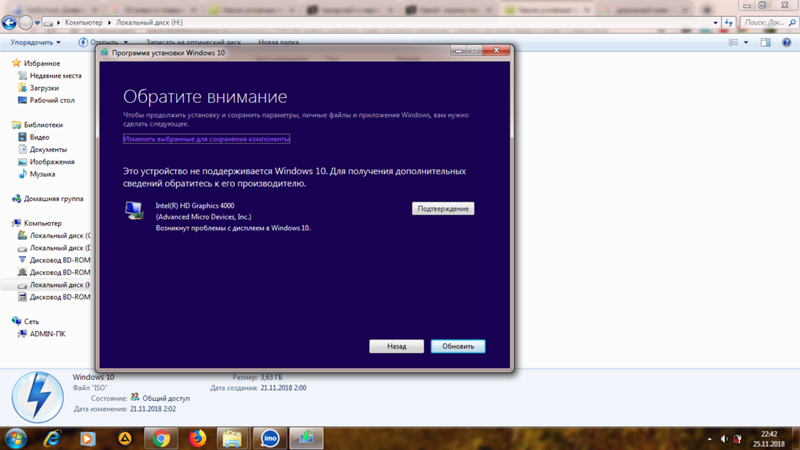
Task: Click the refresh button beside the address bar
Action: click(728, 22)
